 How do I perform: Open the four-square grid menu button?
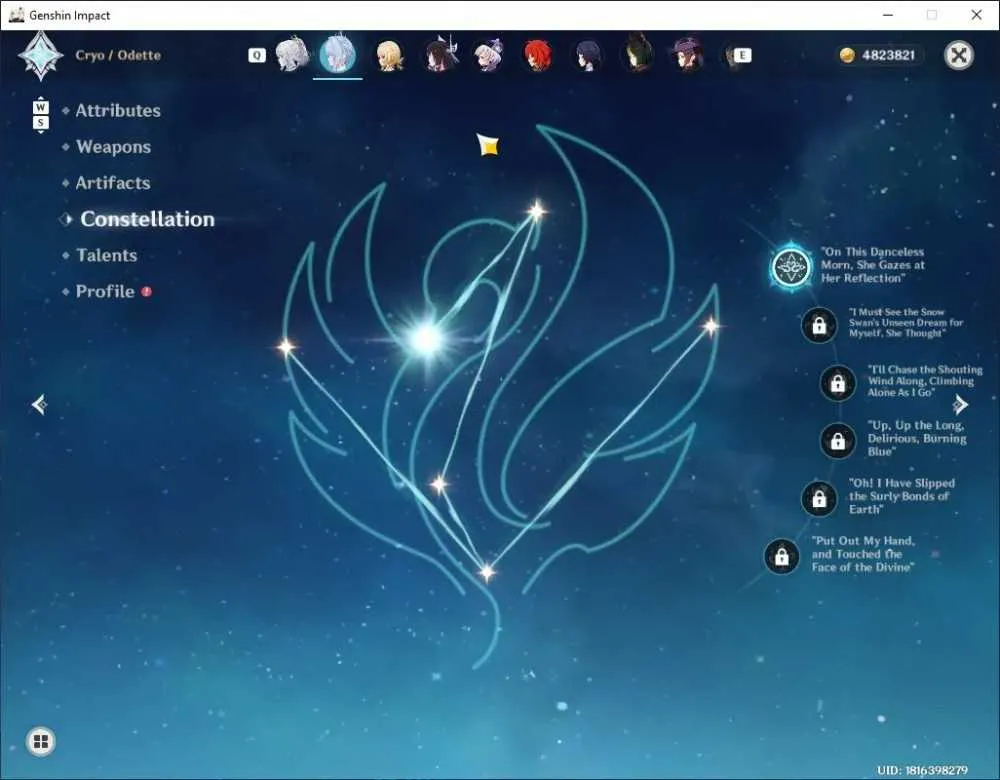tap(41, 741)
